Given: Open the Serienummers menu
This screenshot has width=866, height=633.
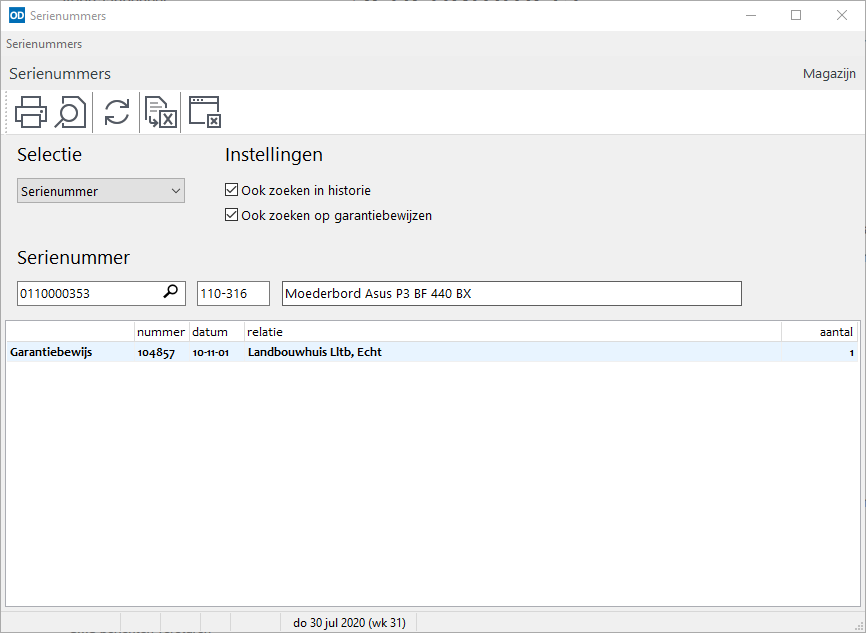Looking at the screenshot, I should (x=44, y=44).
